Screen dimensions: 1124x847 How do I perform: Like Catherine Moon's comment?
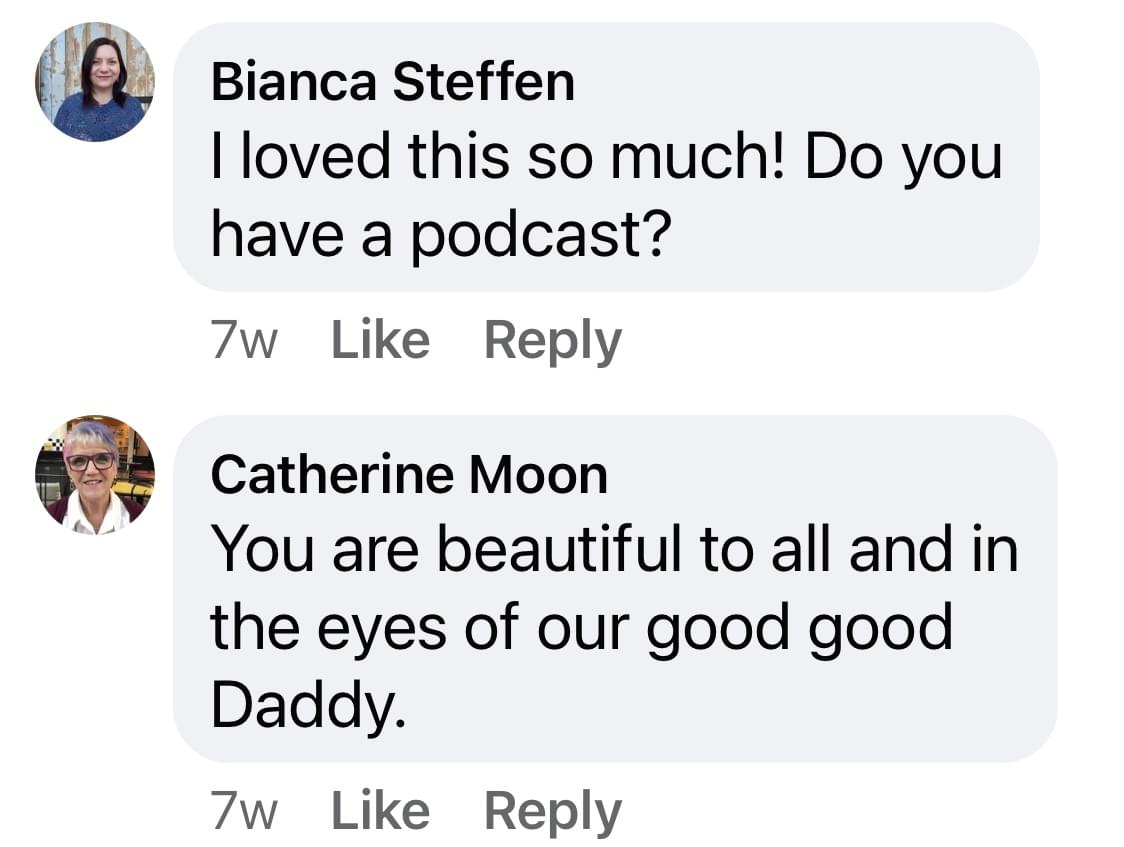[380, 810]
